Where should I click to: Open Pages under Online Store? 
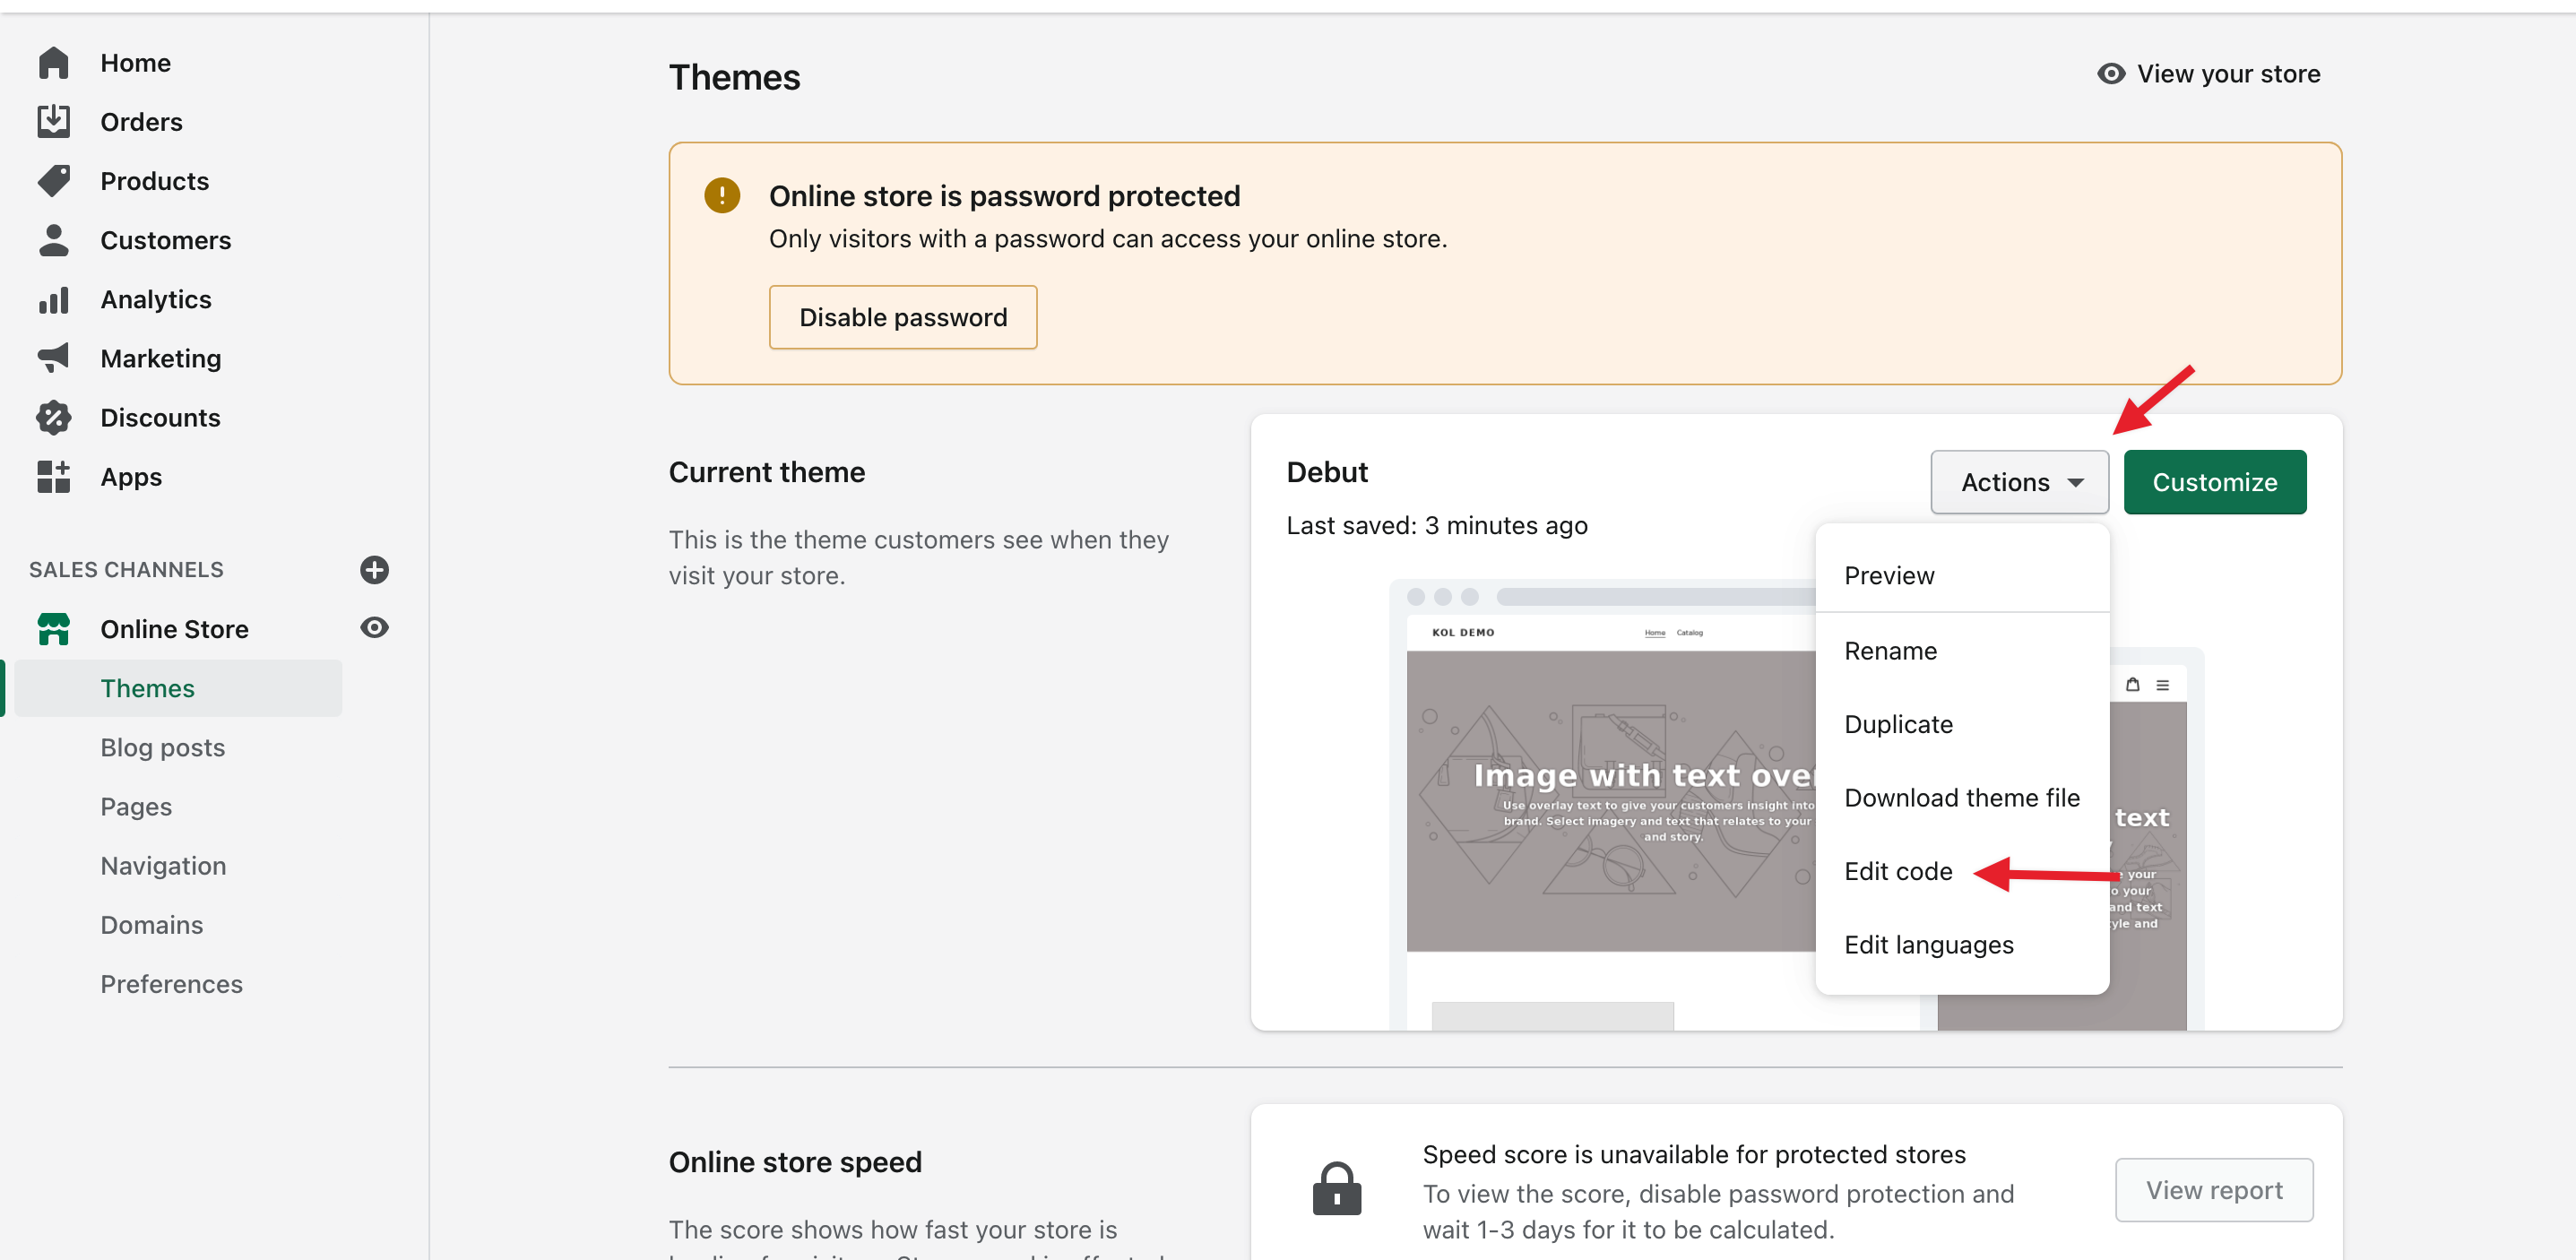136,807
